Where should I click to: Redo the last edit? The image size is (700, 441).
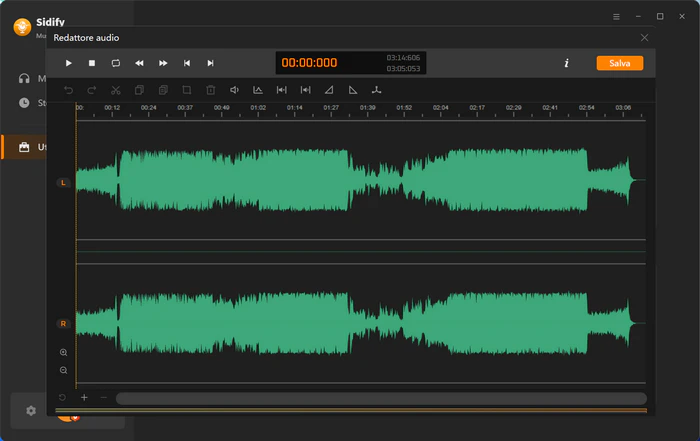click(x=92, y=90)
